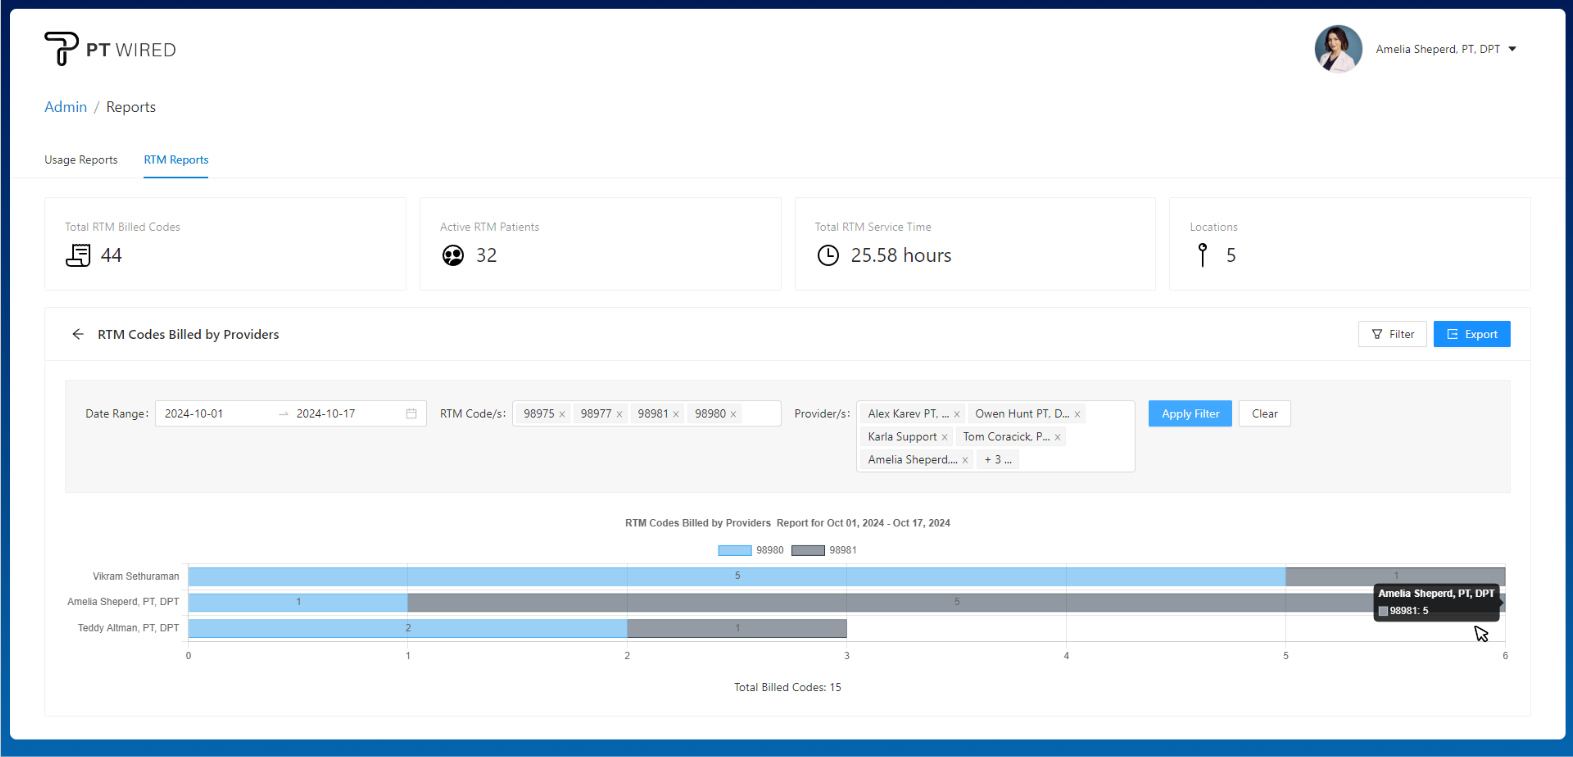Remove Karla Support from providers

[x=944, y=437]
